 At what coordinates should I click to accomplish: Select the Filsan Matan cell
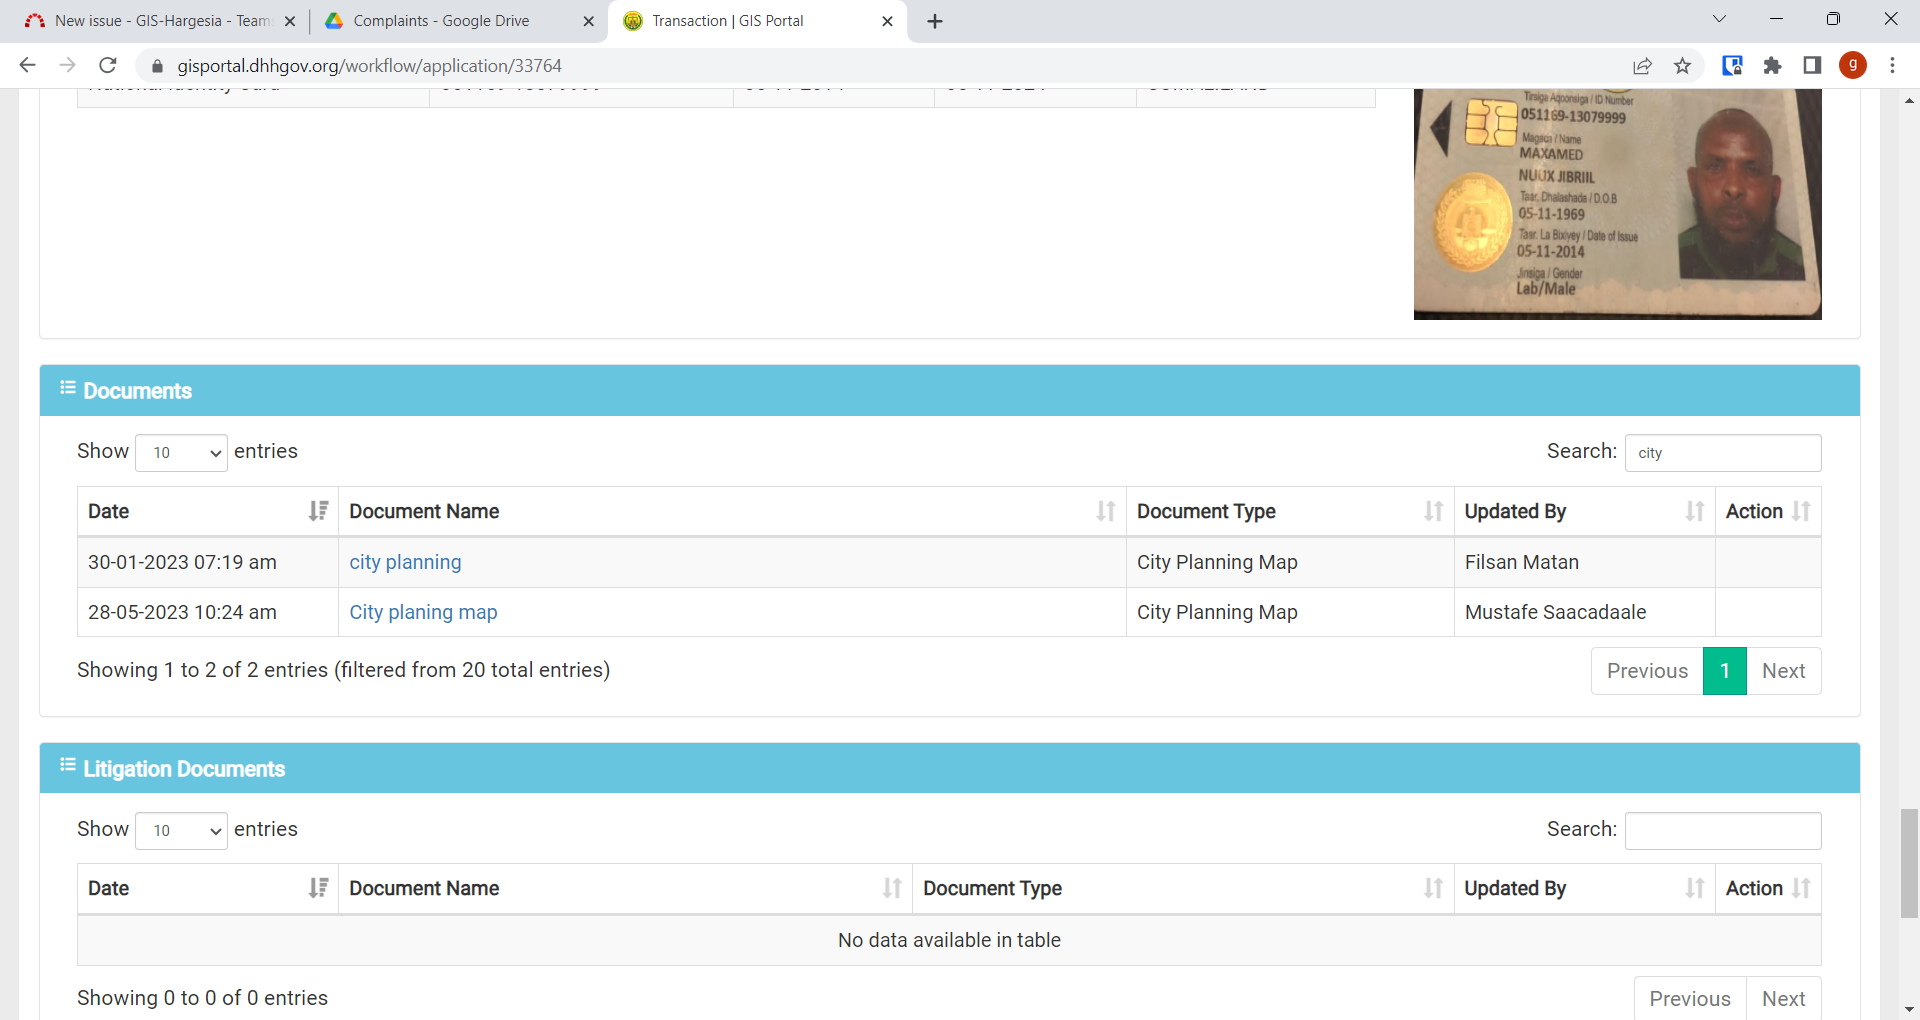tap(1584, 562)
